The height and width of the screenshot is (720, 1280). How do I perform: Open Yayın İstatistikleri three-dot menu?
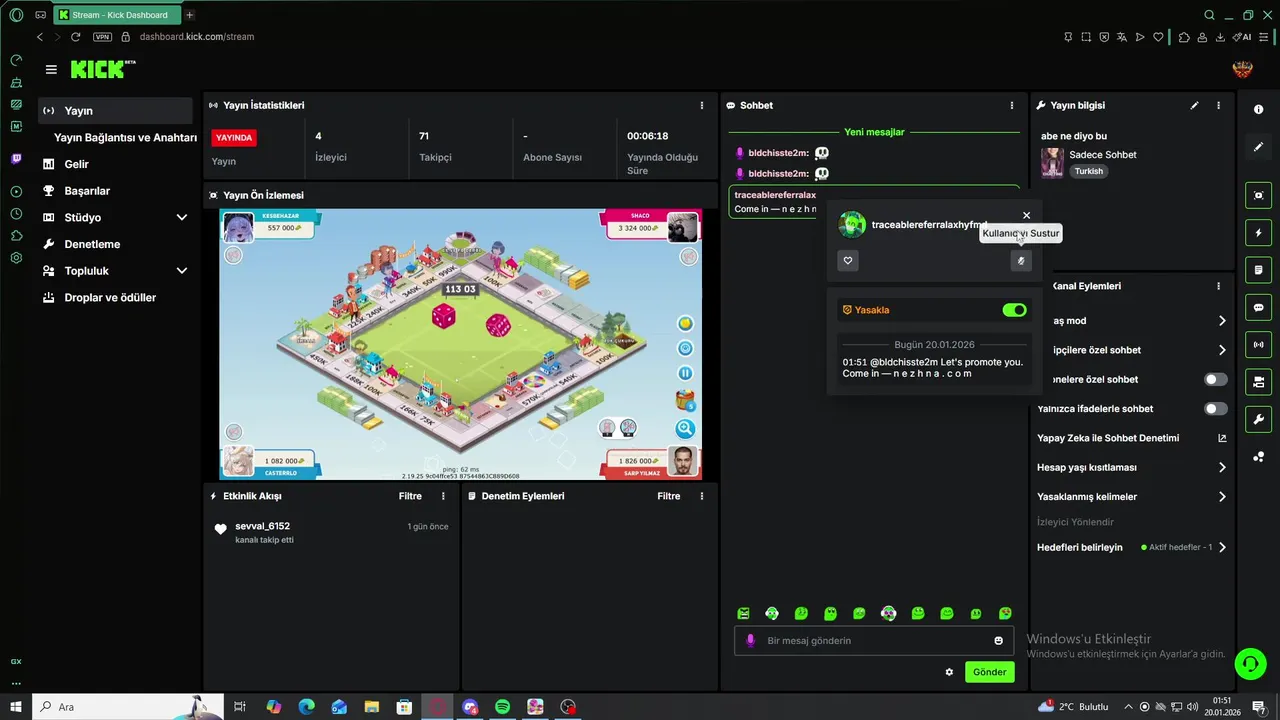(x=702, y=105)
